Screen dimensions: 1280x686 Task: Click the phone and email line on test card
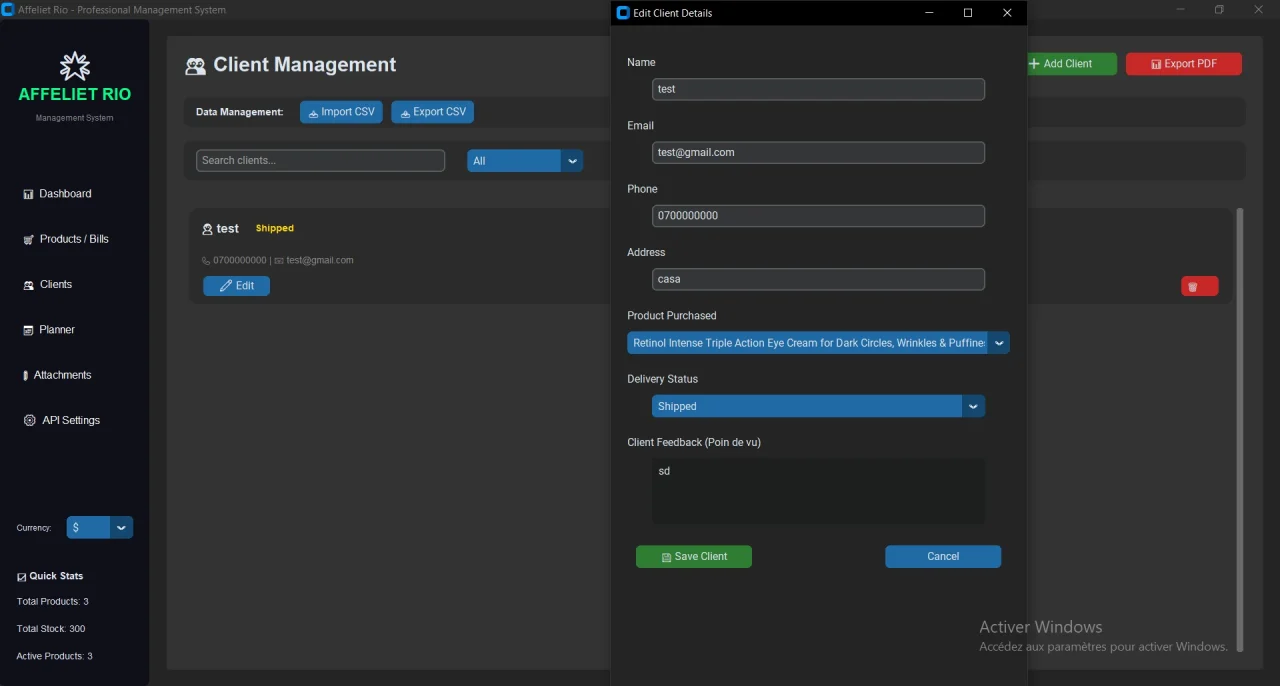pos(278,260)
